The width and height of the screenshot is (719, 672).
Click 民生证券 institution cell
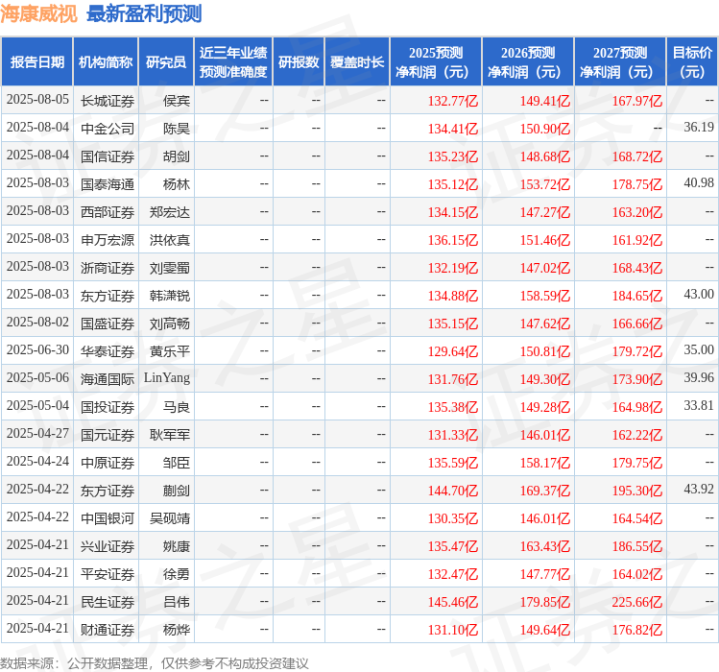pos(107,602)
